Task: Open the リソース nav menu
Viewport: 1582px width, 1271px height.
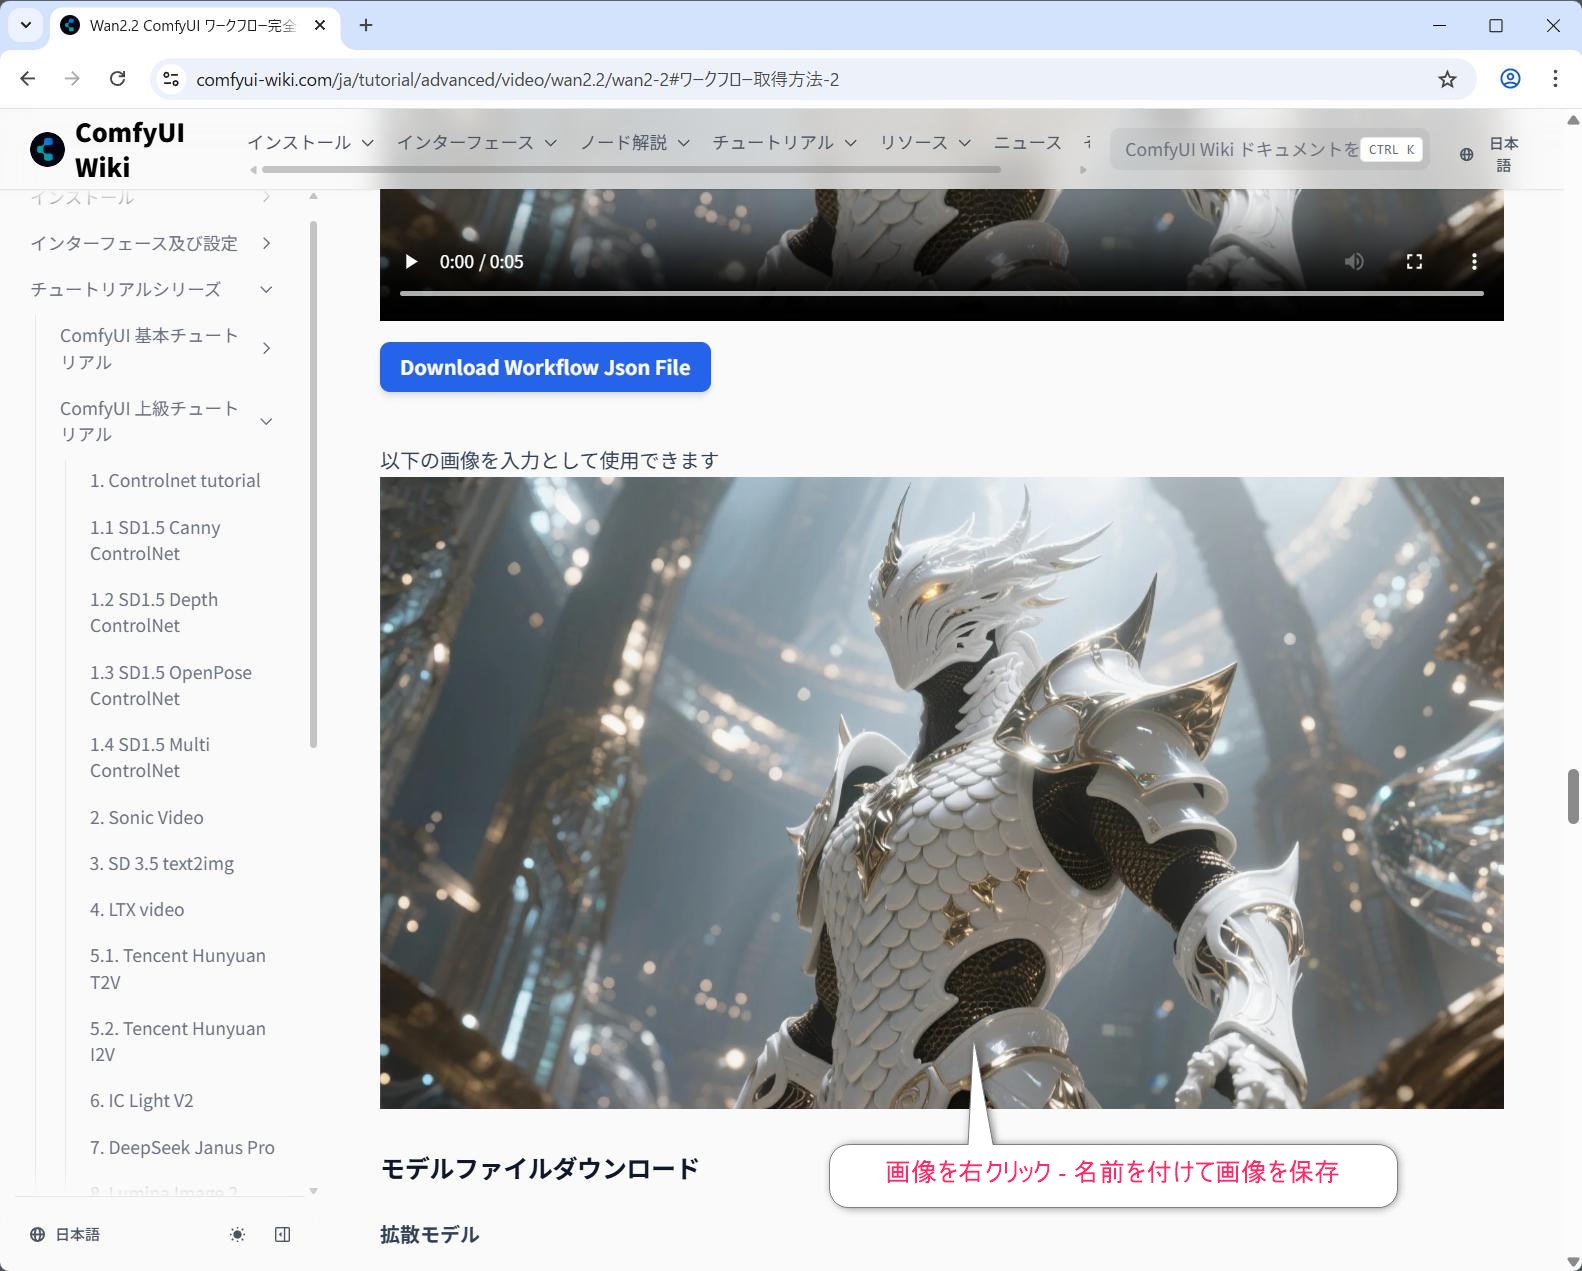Action: [x=925, y=142]
